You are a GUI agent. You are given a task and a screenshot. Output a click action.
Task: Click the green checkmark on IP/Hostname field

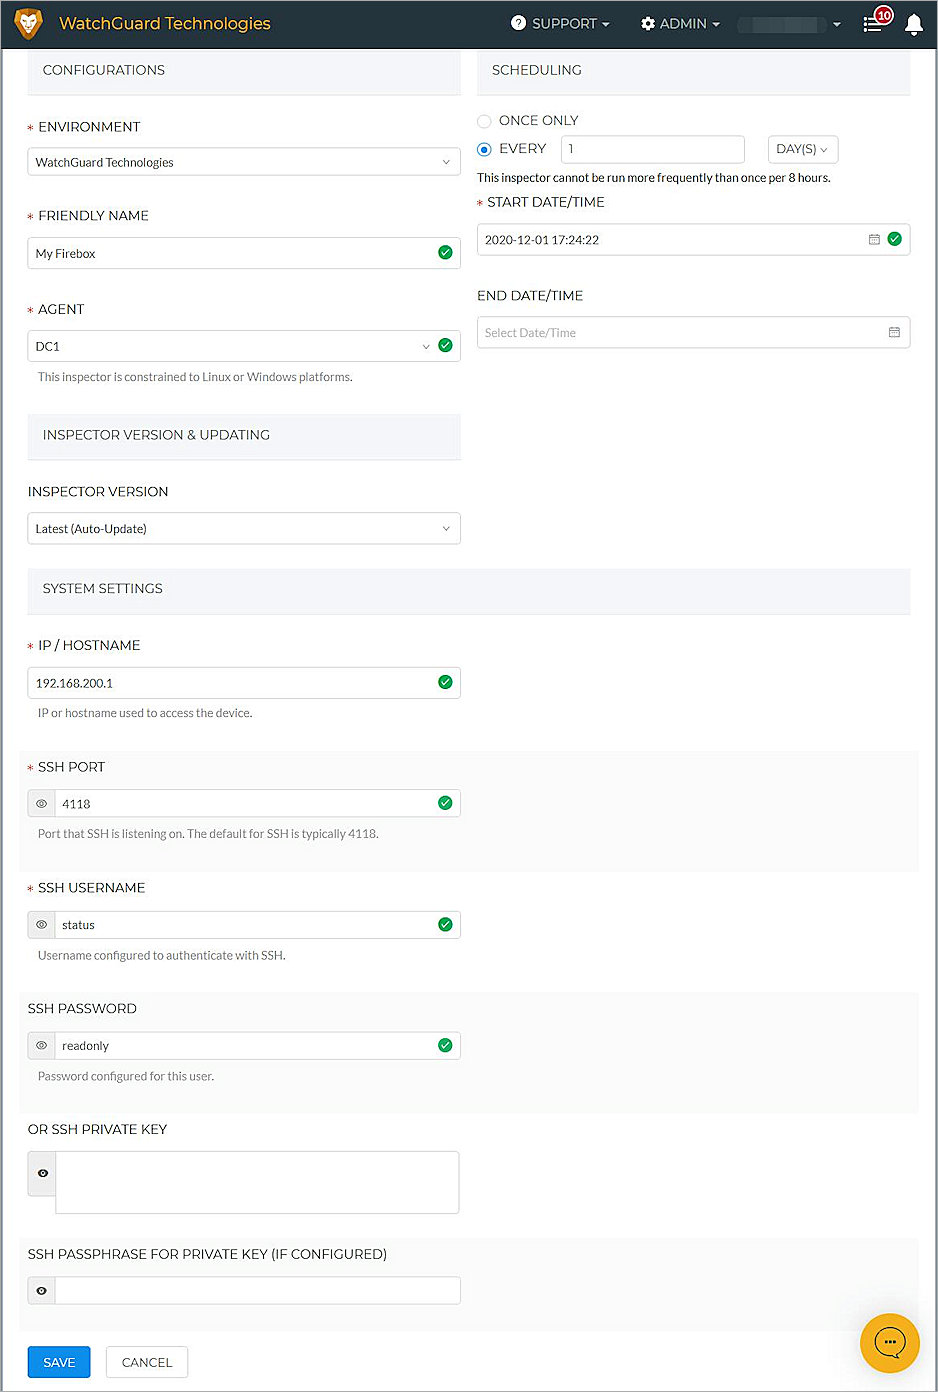click(445, 682)
